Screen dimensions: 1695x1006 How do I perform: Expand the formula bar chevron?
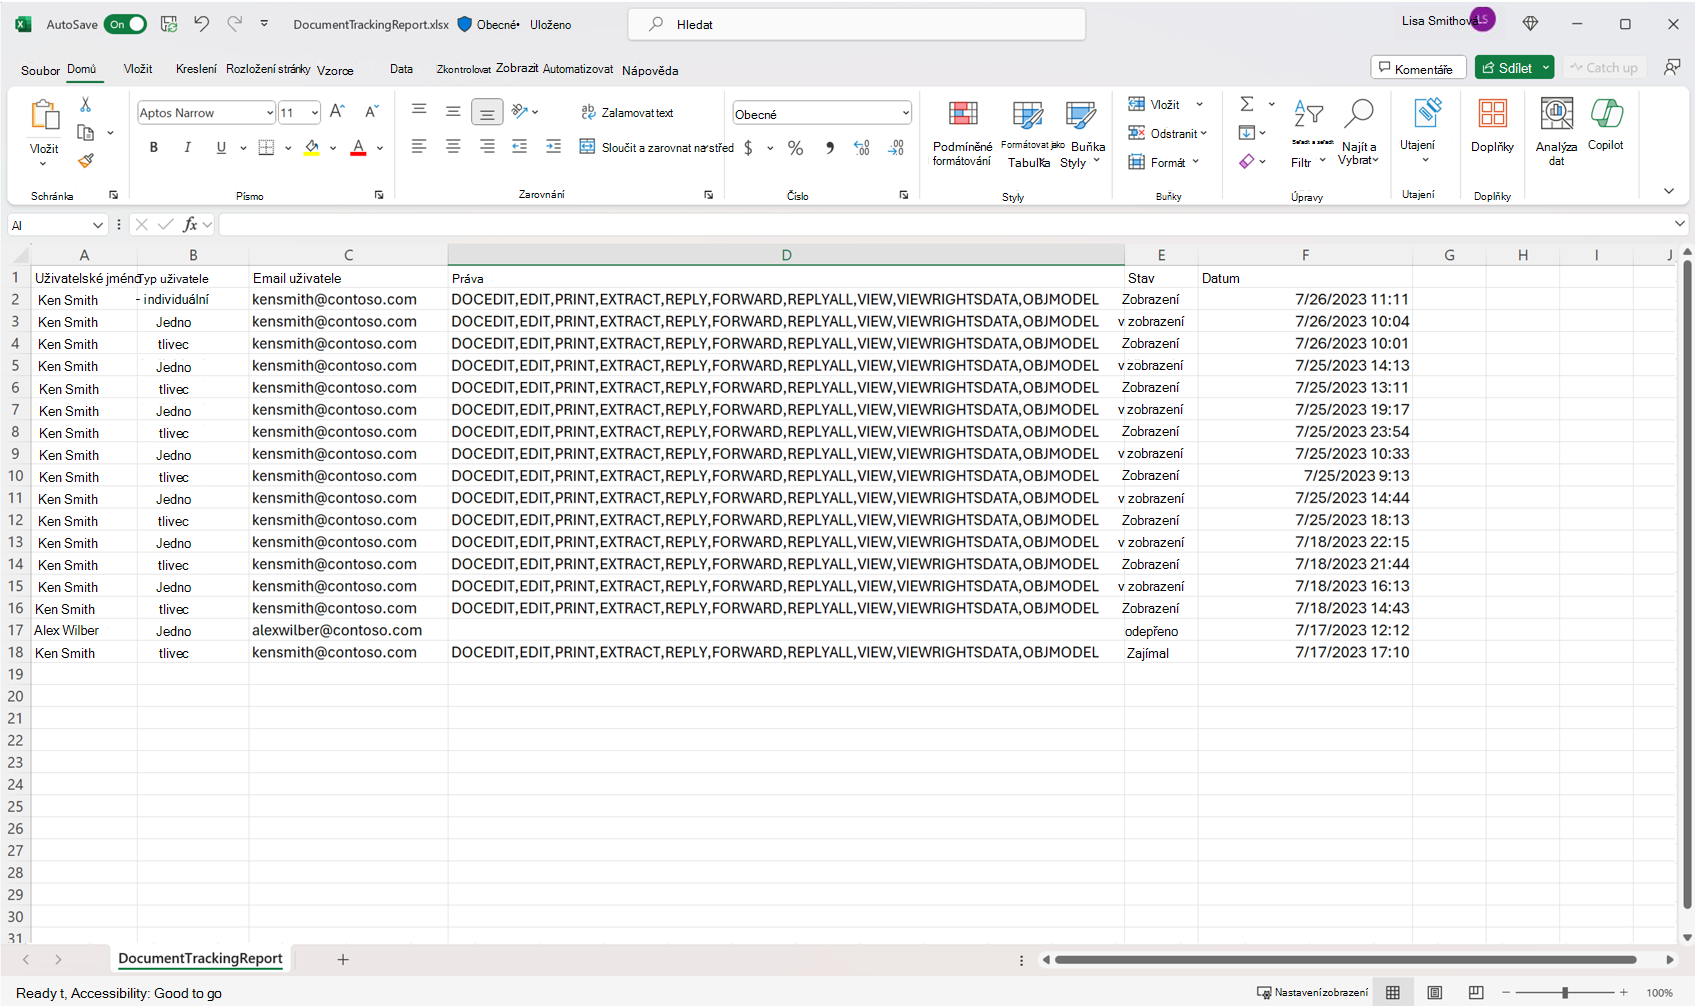pos(1680,224)
